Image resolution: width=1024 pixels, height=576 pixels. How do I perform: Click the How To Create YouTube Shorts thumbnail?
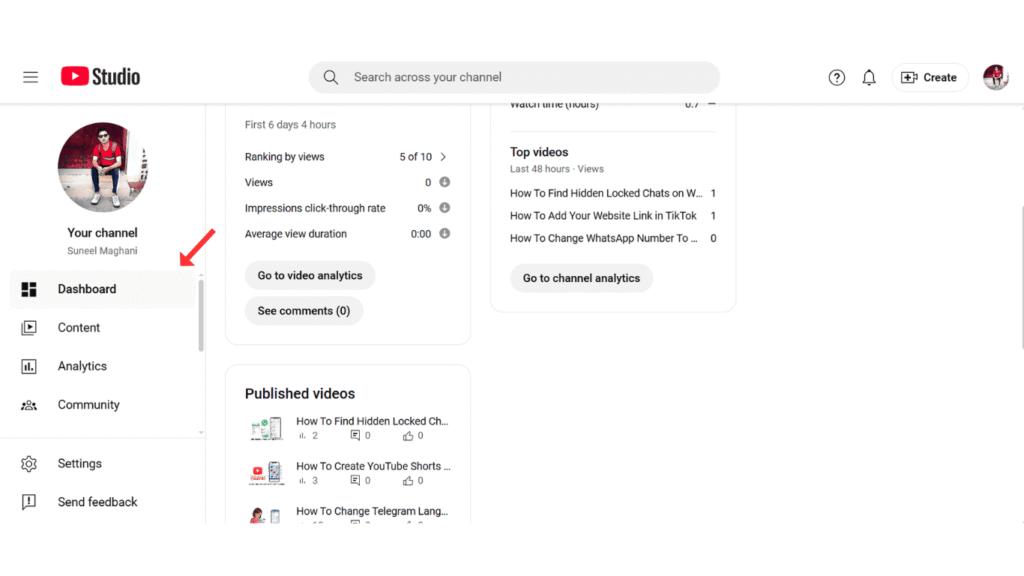266,473
